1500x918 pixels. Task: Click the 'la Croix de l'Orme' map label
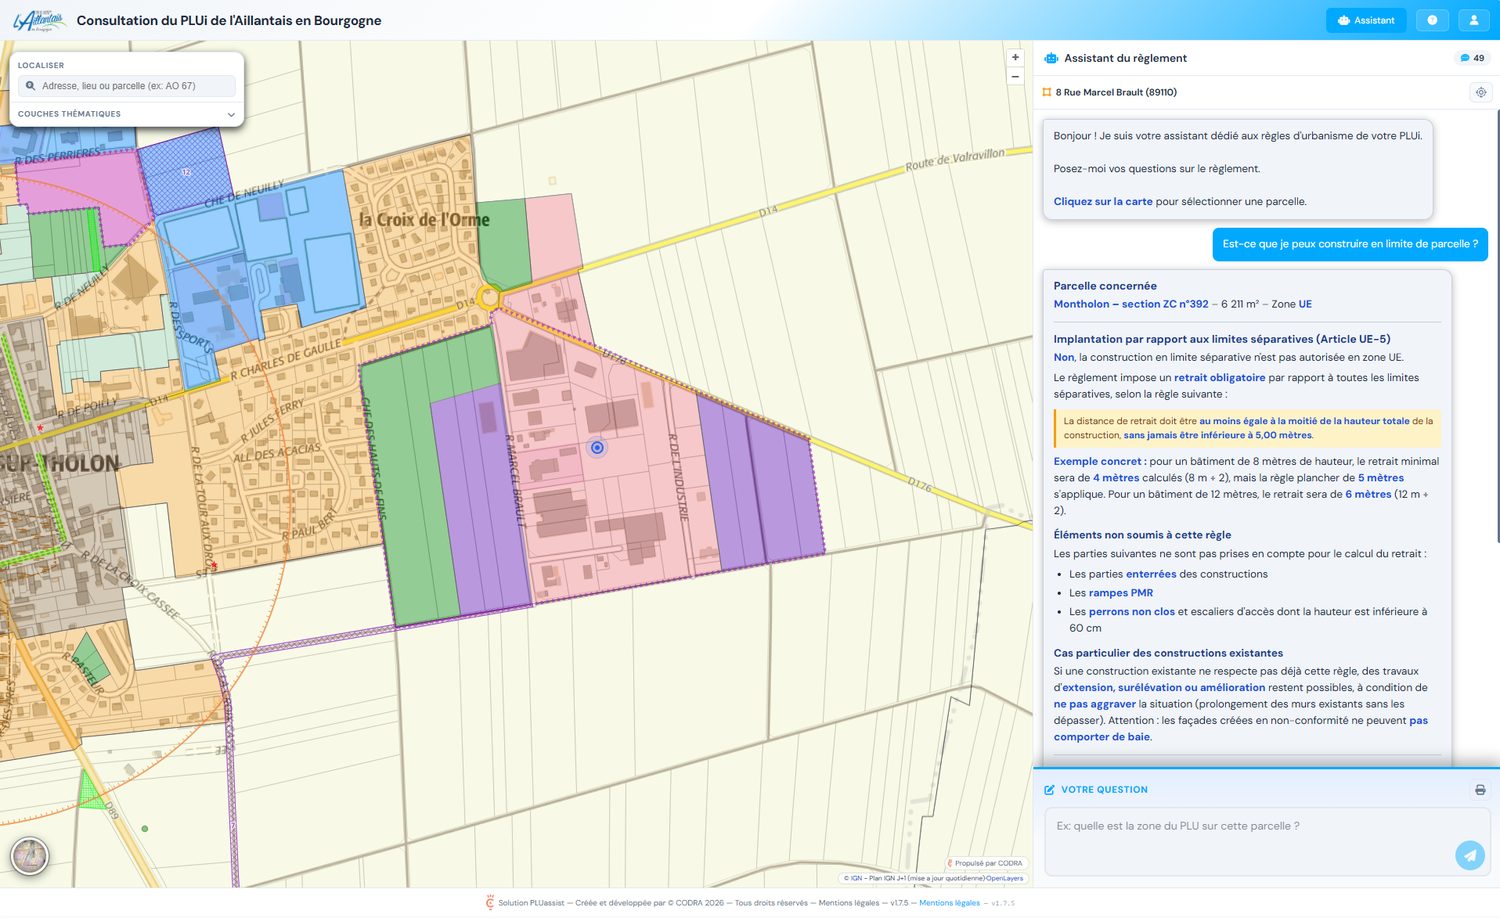pyautogui.click(x=424, y=219)
